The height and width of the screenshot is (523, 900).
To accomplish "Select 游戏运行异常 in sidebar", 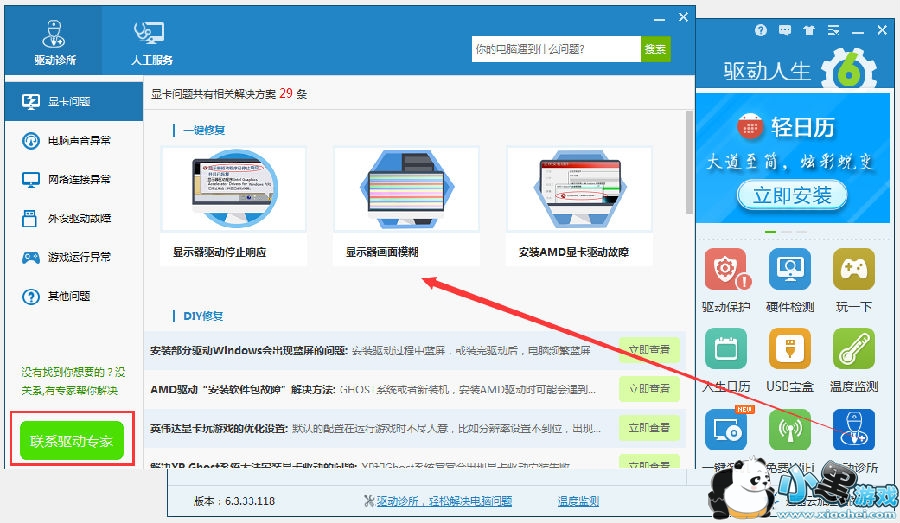I will 73,257.
